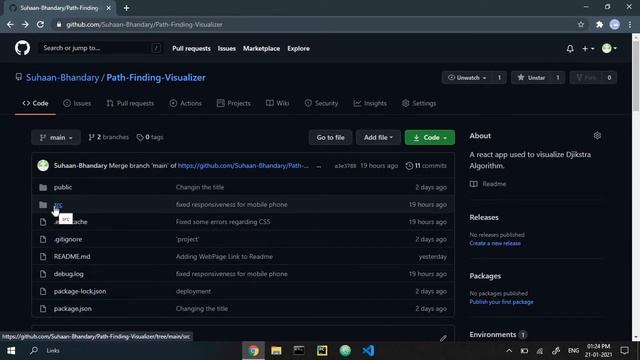Open Pull requests in the top navigation
This screenshot has height=360, width=640.
click(x=191, y=48)
